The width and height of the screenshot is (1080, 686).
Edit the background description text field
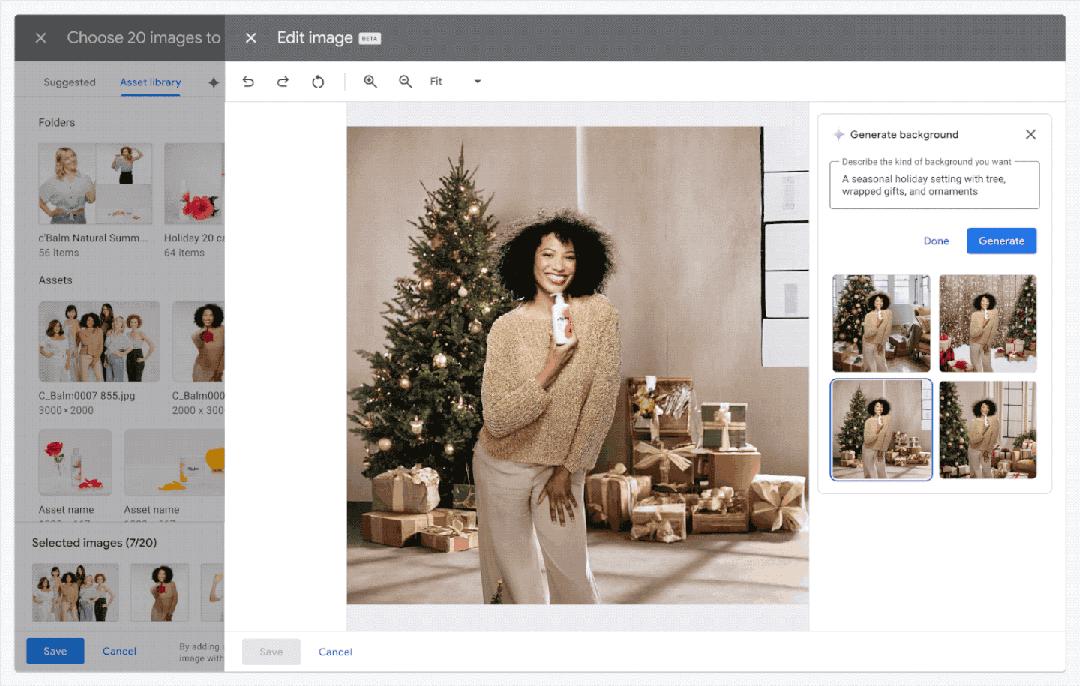point(934,185)
